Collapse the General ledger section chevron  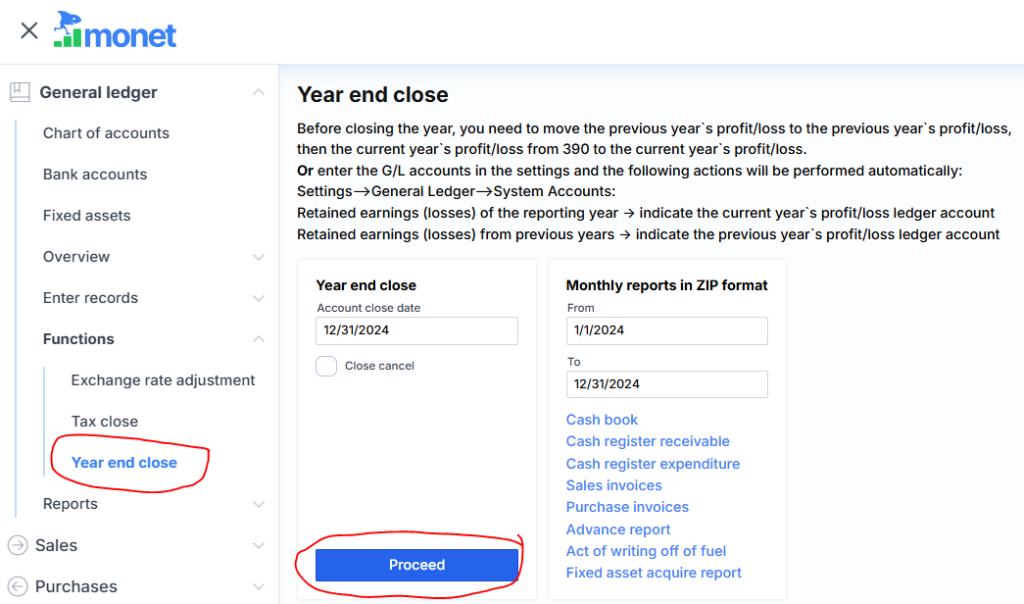(x=259, y=92)
